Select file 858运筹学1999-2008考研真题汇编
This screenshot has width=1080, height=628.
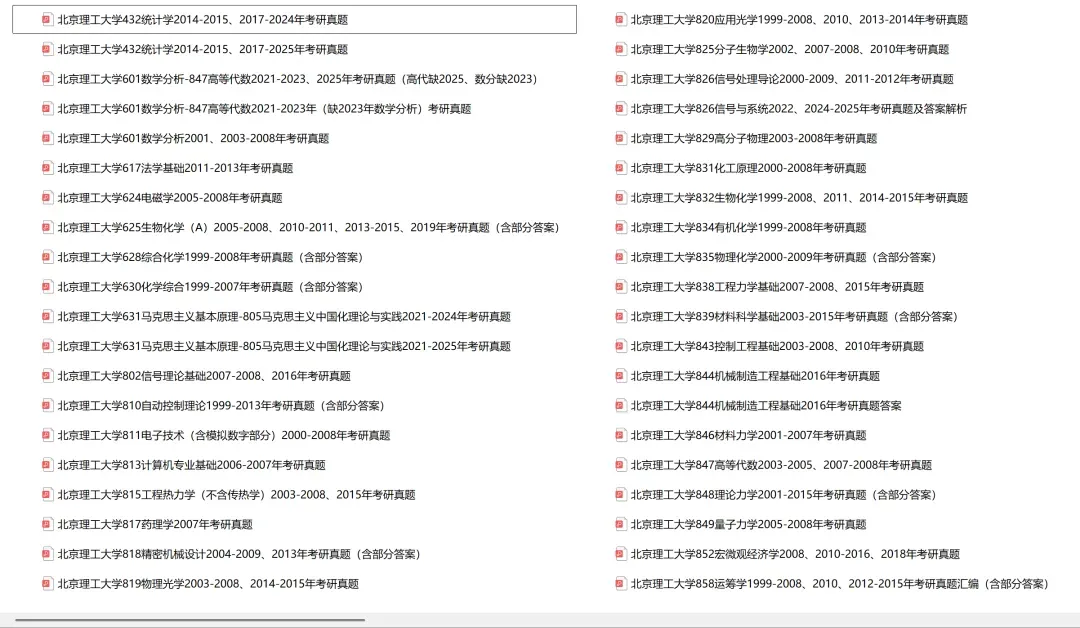[x=840, y=583]
